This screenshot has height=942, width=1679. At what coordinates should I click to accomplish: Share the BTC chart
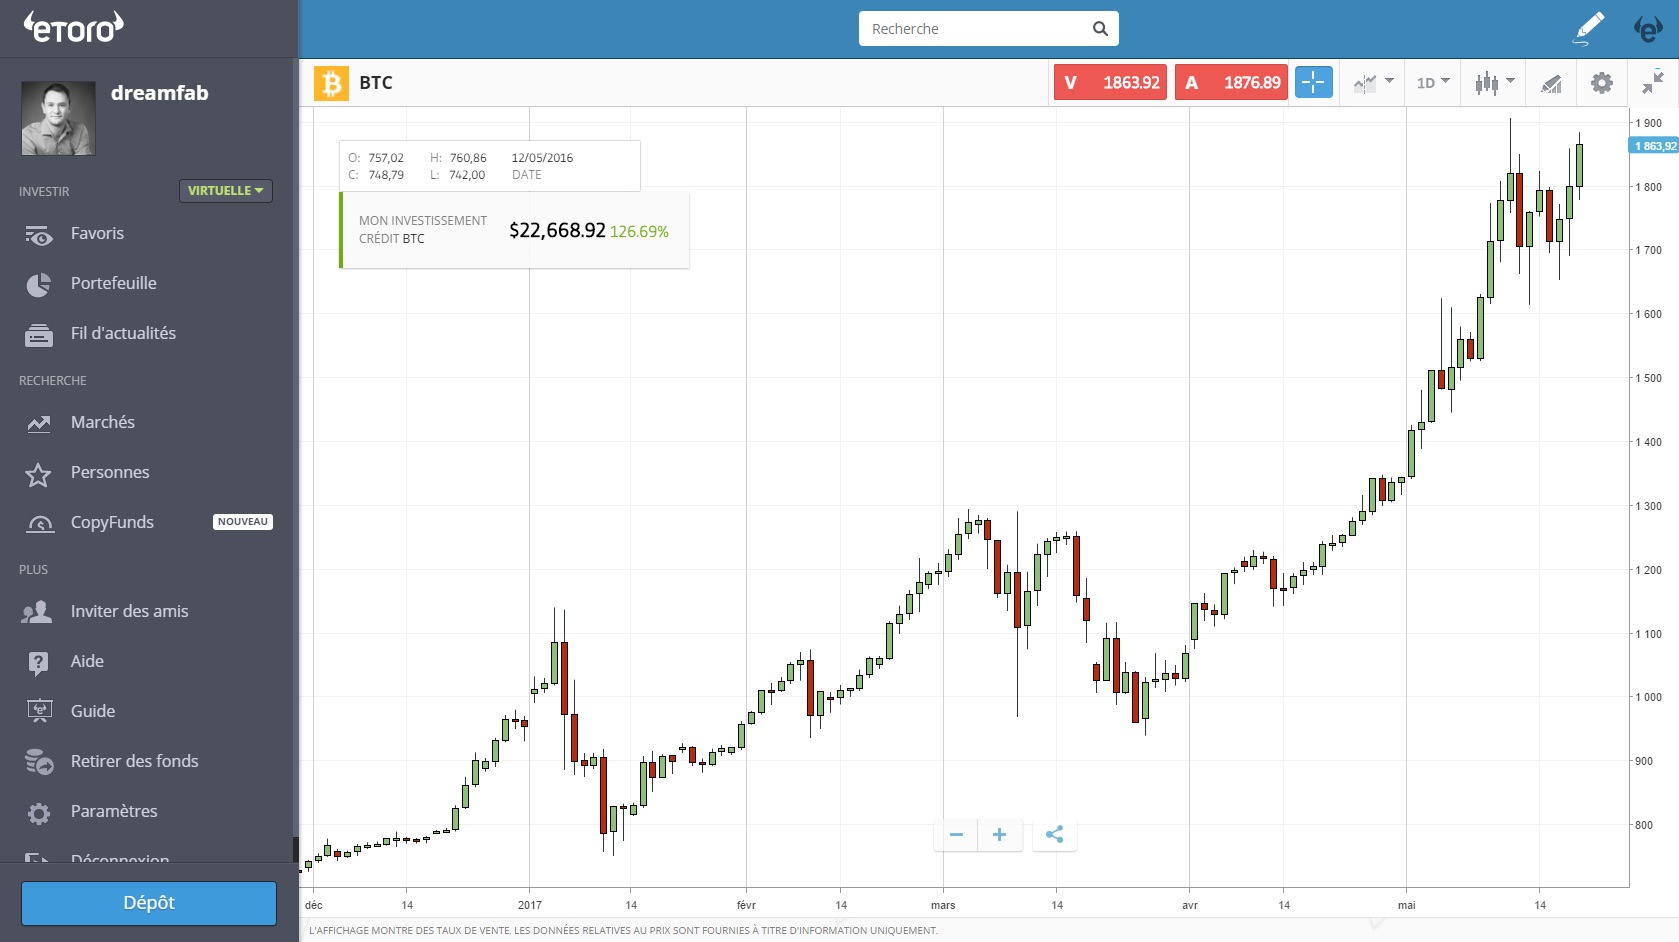pyautogui.click(x=1054, y=834)
